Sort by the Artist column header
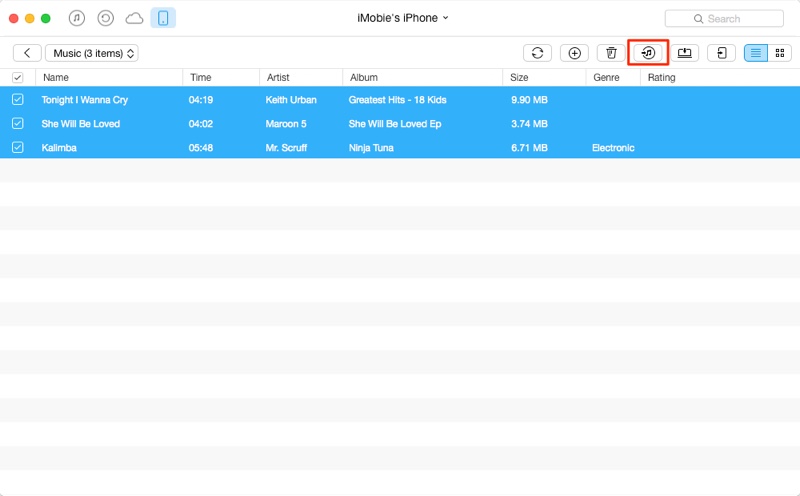This screenshot has width=800, height=496. click(278, 78)
